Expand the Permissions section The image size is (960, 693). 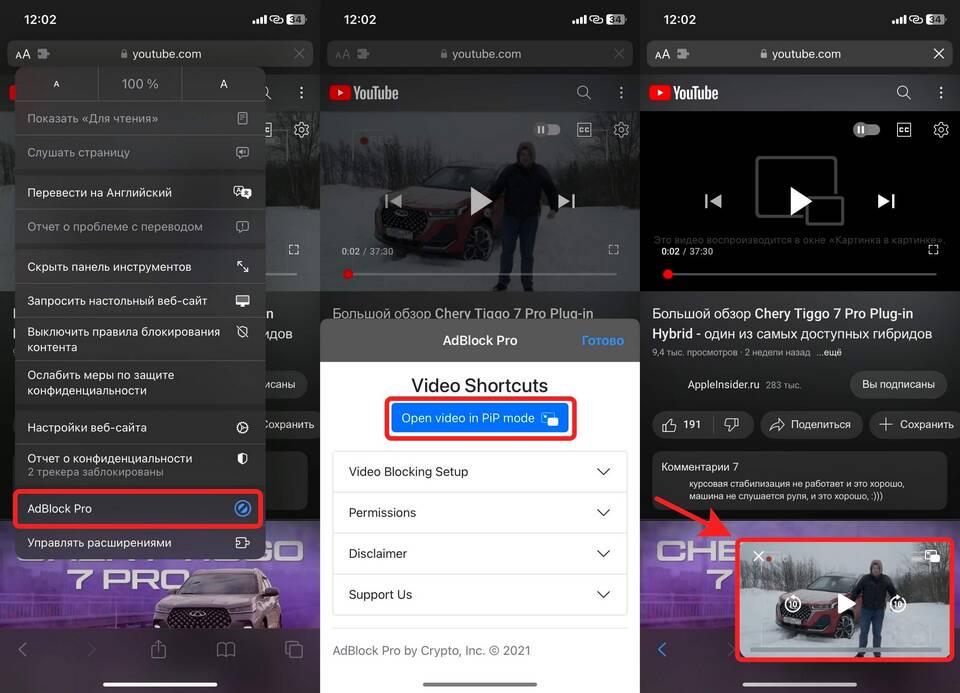tap(480, 512)
